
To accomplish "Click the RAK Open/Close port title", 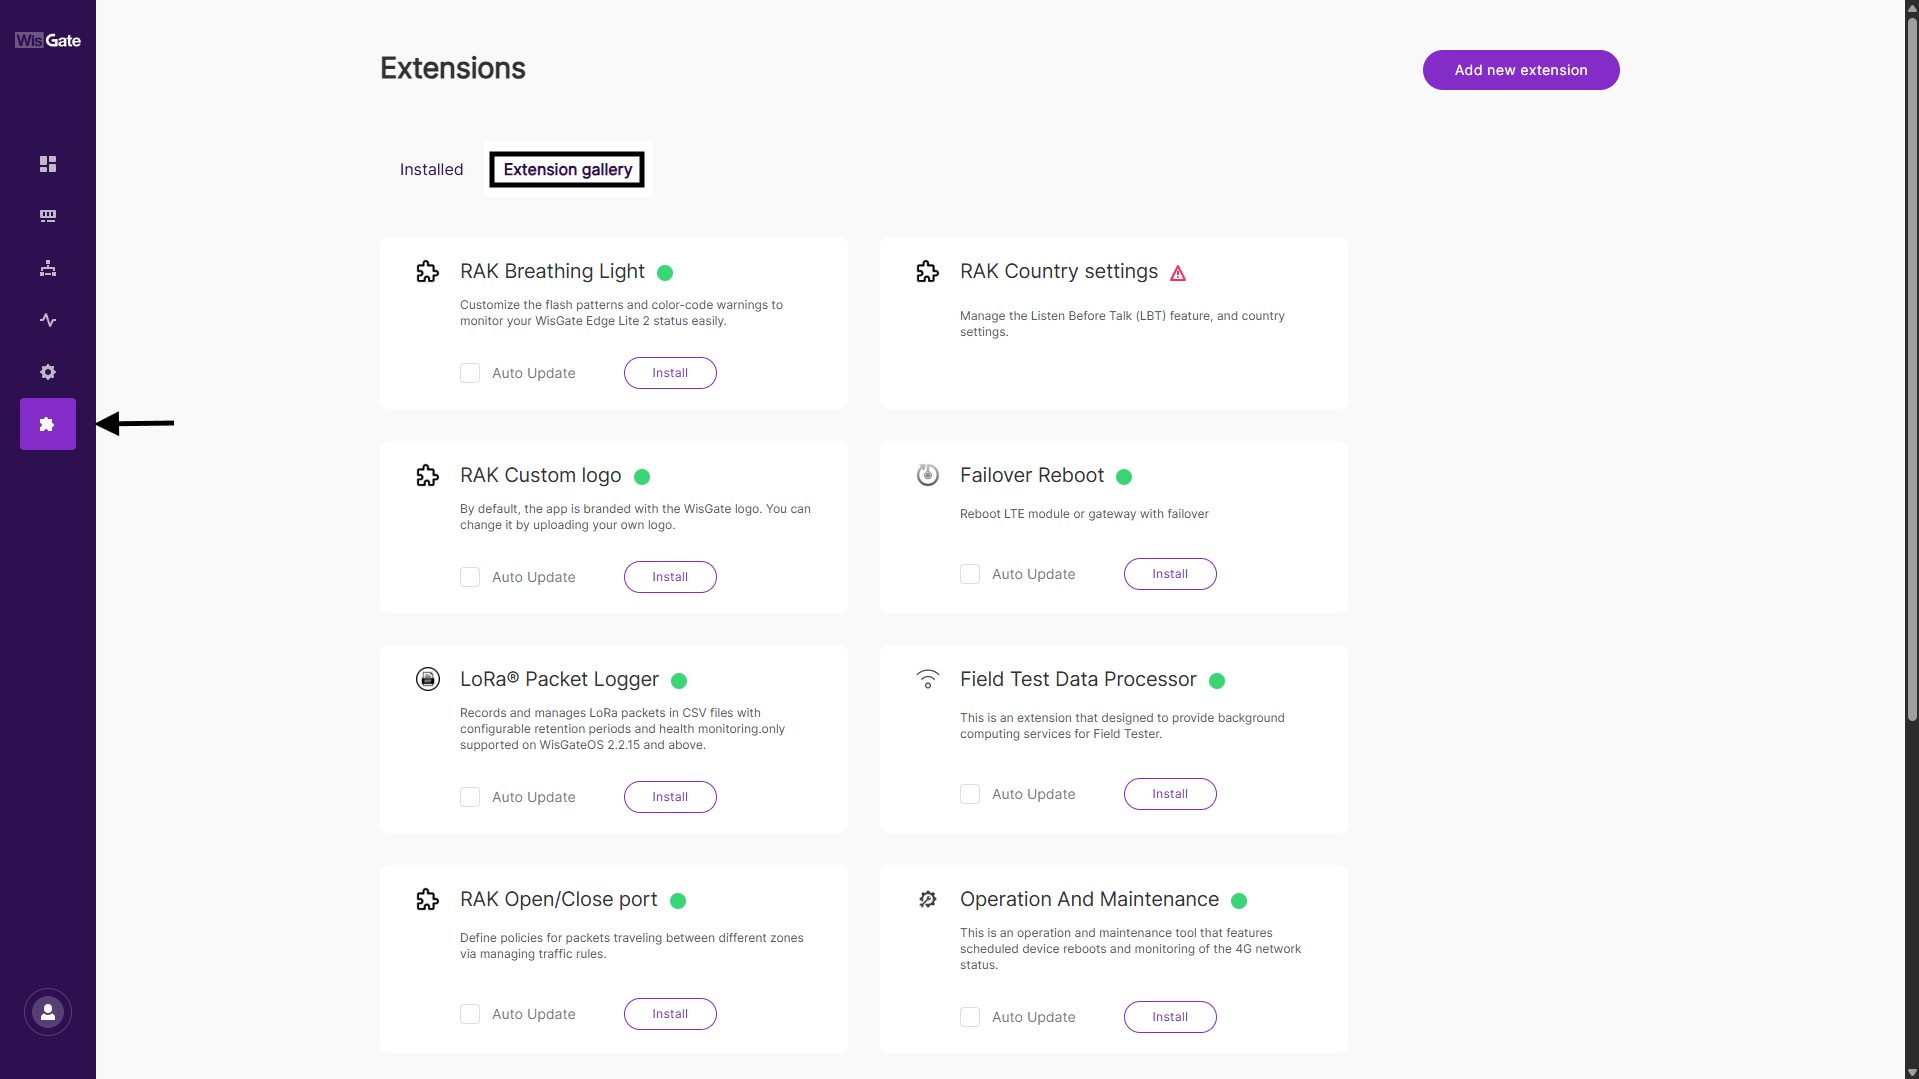I will (558, 899).
